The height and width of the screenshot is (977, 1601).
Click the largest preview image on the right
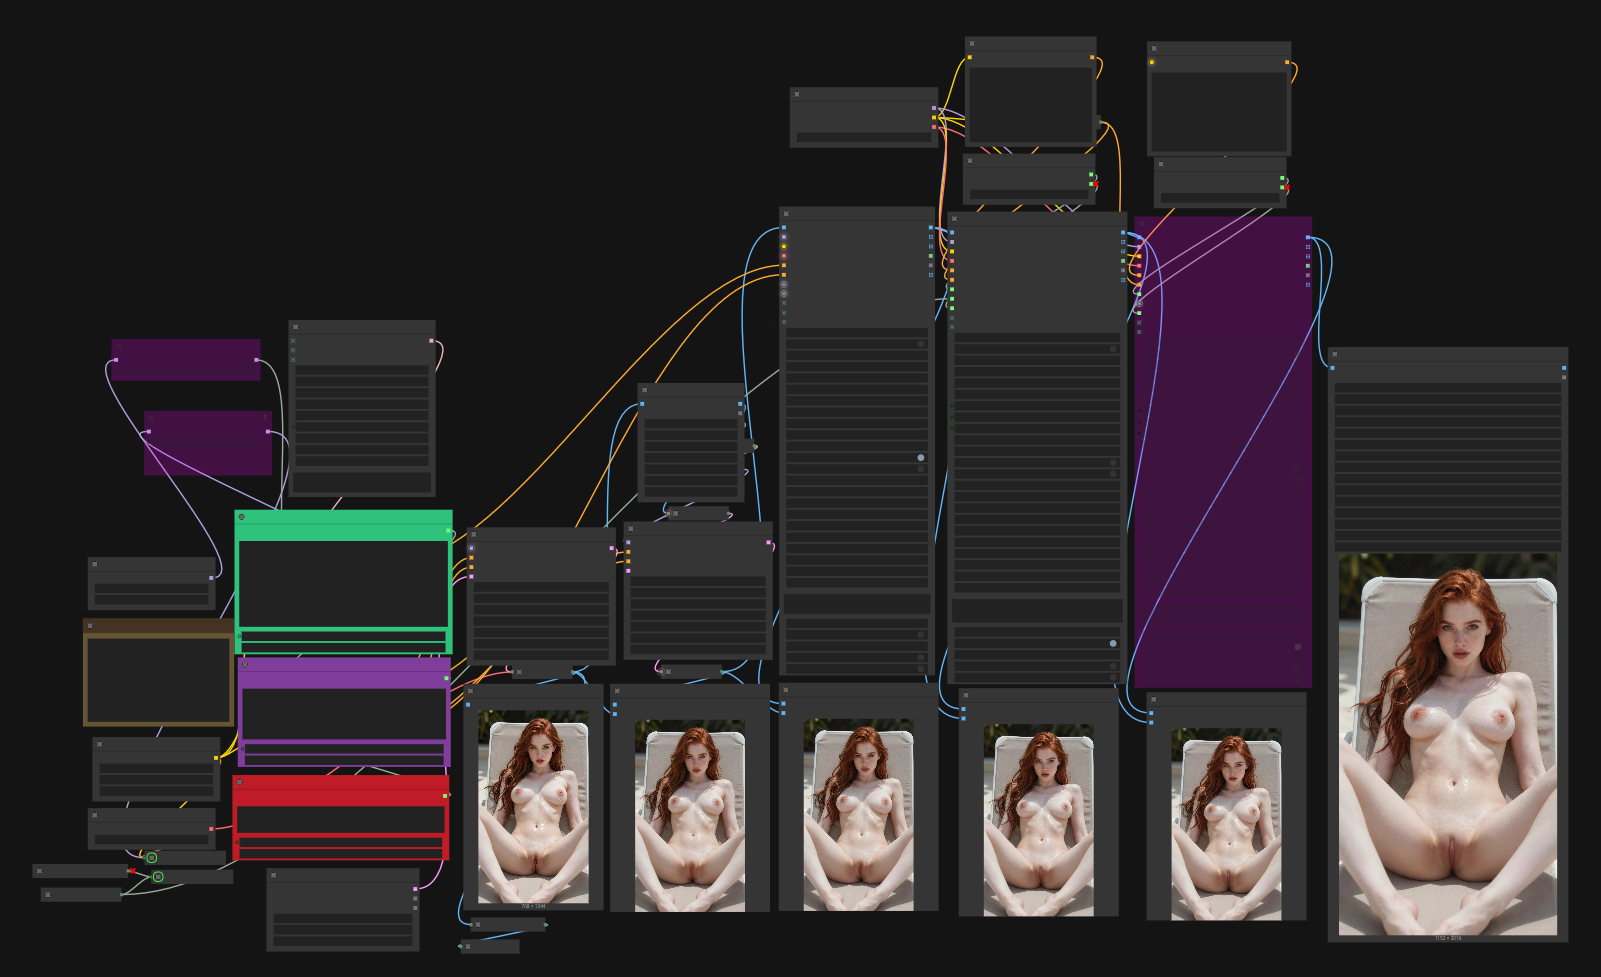pyautogui.click(x=1447, y=744)
